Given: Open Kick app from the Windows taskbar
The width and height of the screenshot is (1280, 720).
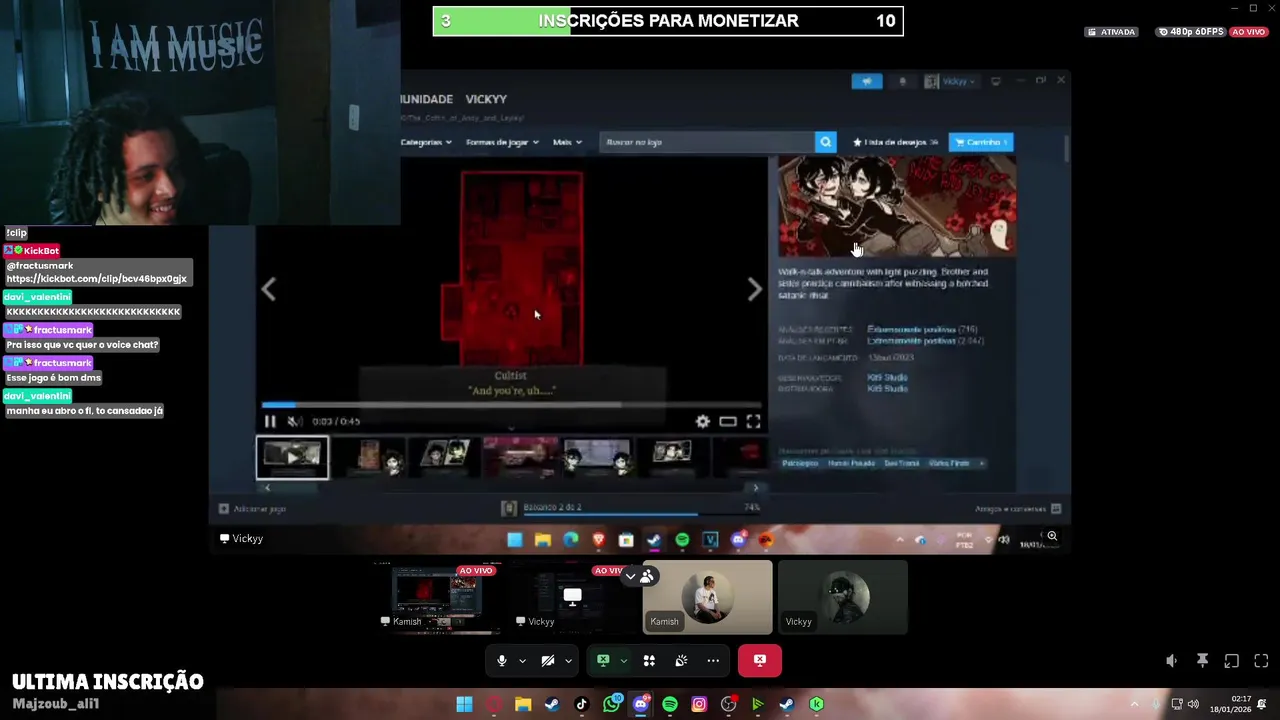Looking at the screenshot, I should pyautogui.click(x=816, y=704).
